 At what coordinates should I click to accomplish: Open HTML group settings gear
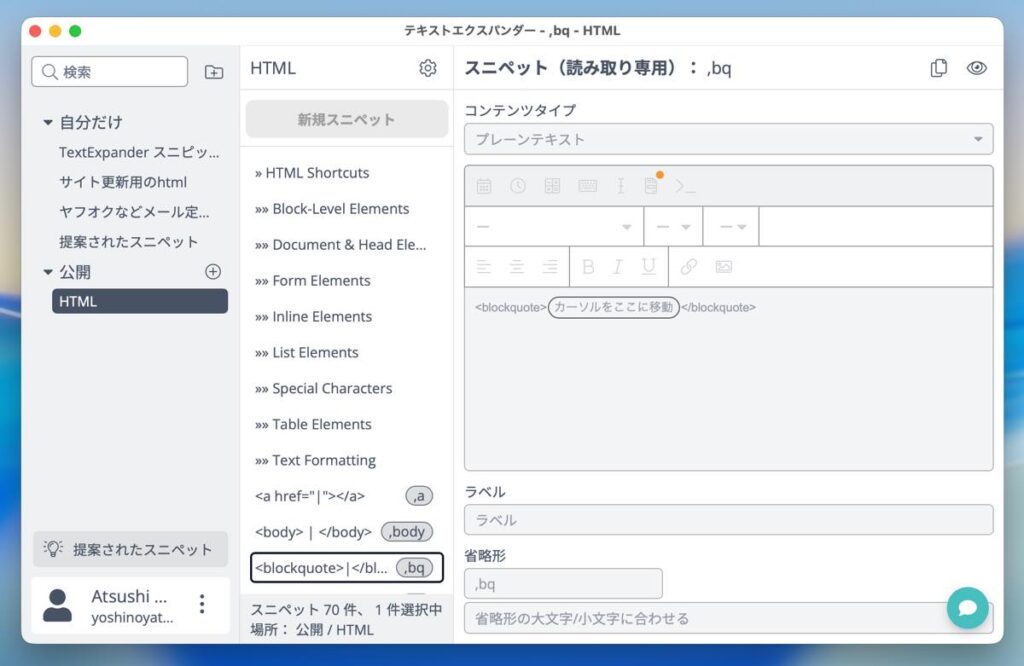pyautogui.click(x=428, y=68)
